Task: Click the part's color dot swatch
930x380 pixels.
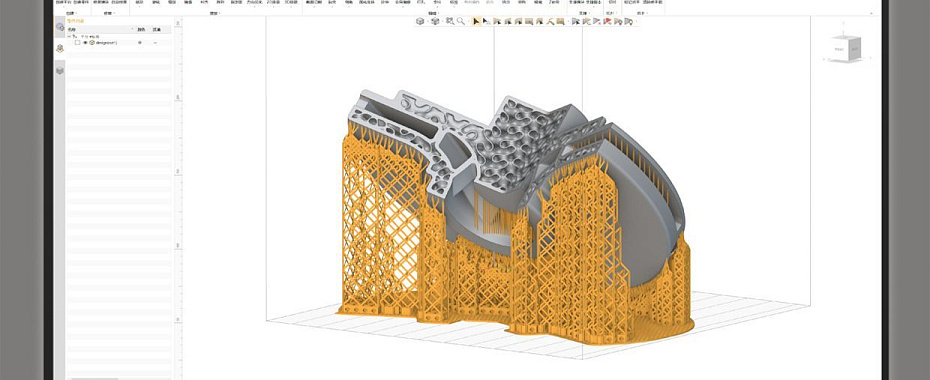Action: [140, 43]
